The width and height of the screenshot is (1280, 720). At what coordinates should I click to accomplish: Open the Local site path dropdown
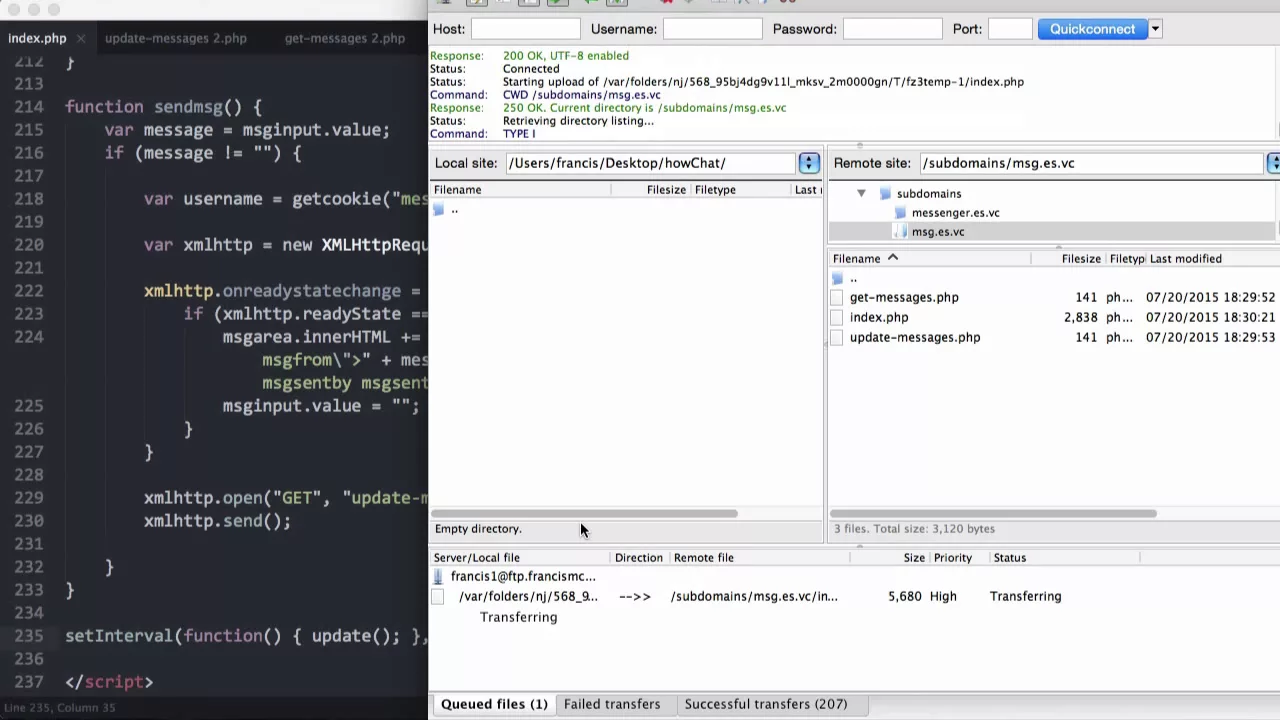809,163
